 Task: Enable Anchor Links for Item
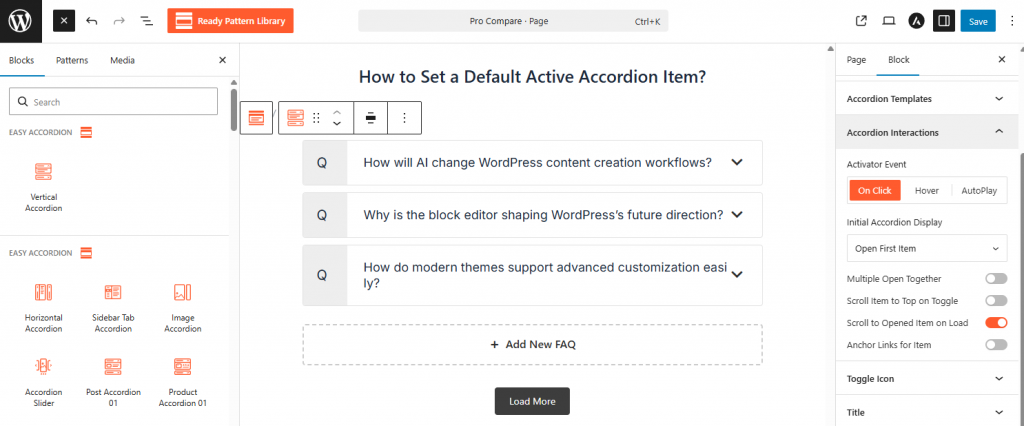(995, 344)
